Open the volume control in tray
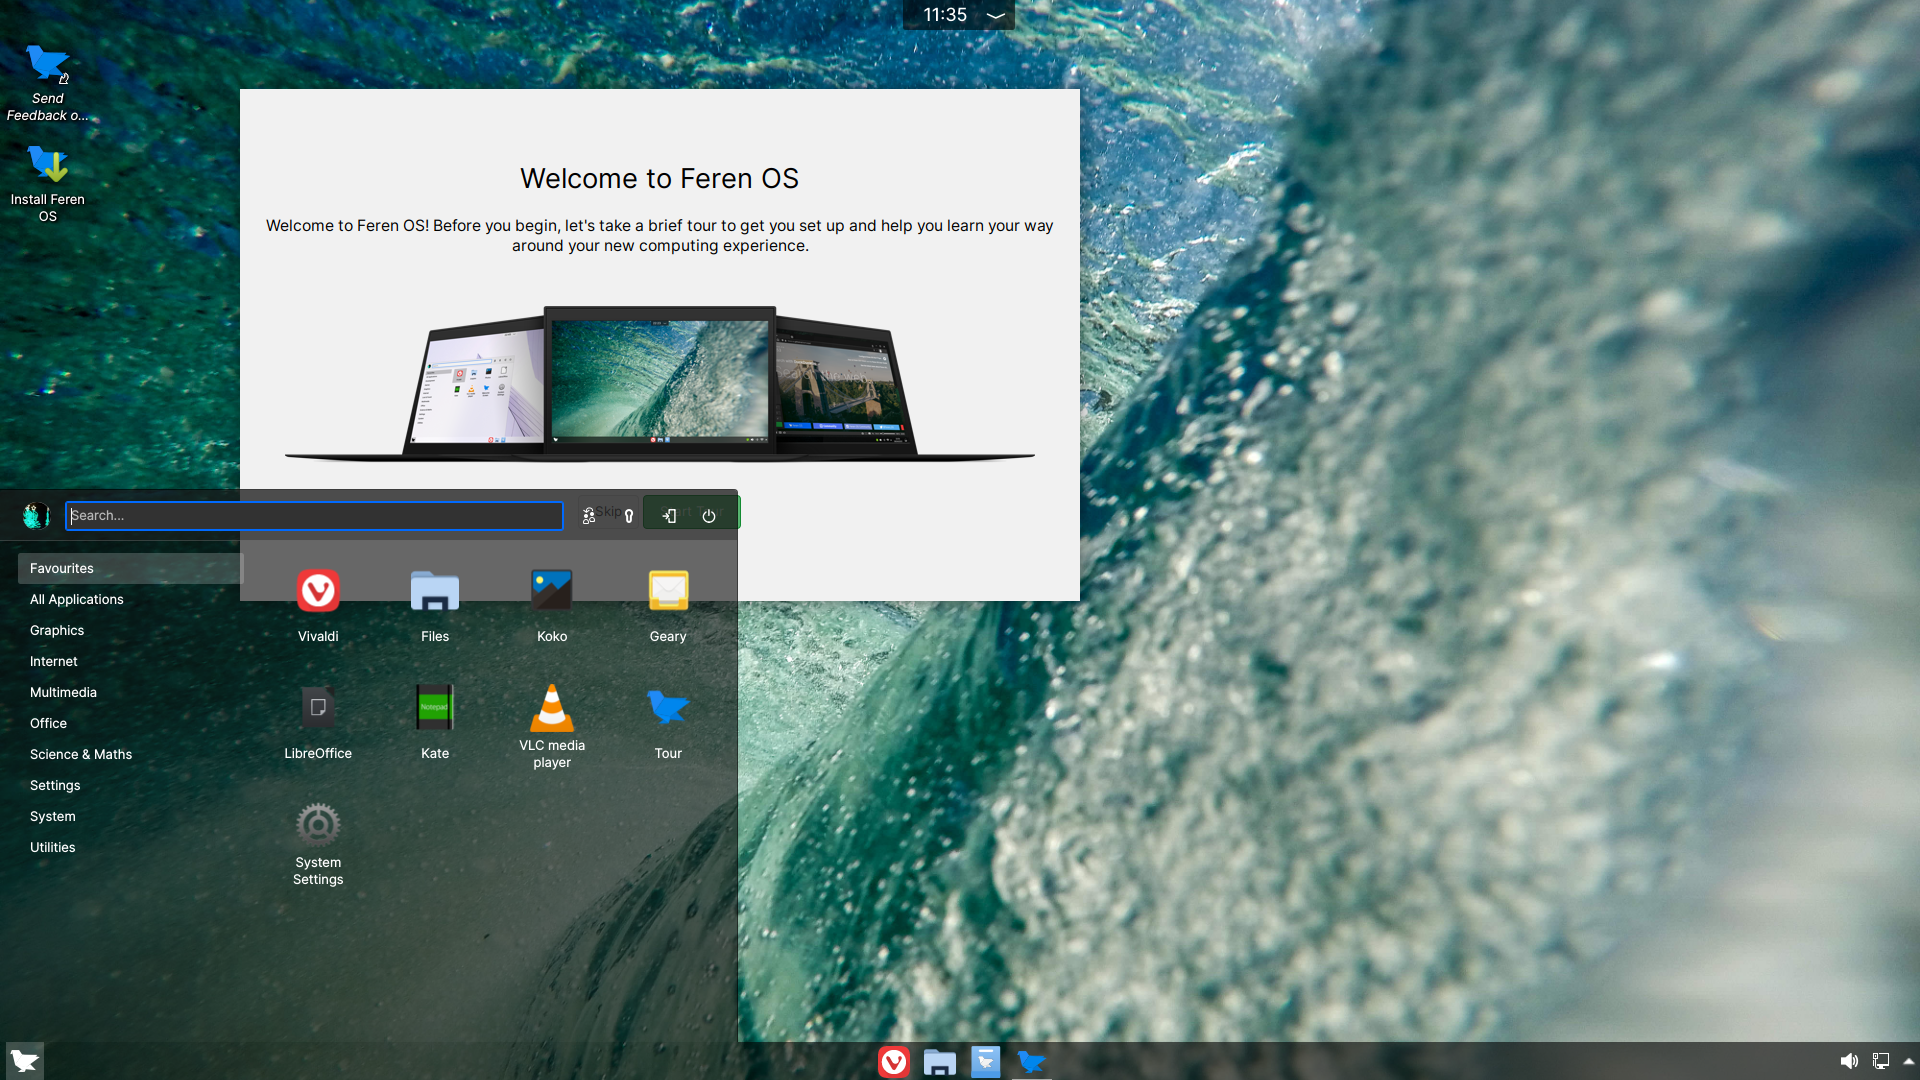This screenshot has height=1080, width=1920. (1849, 1061)
